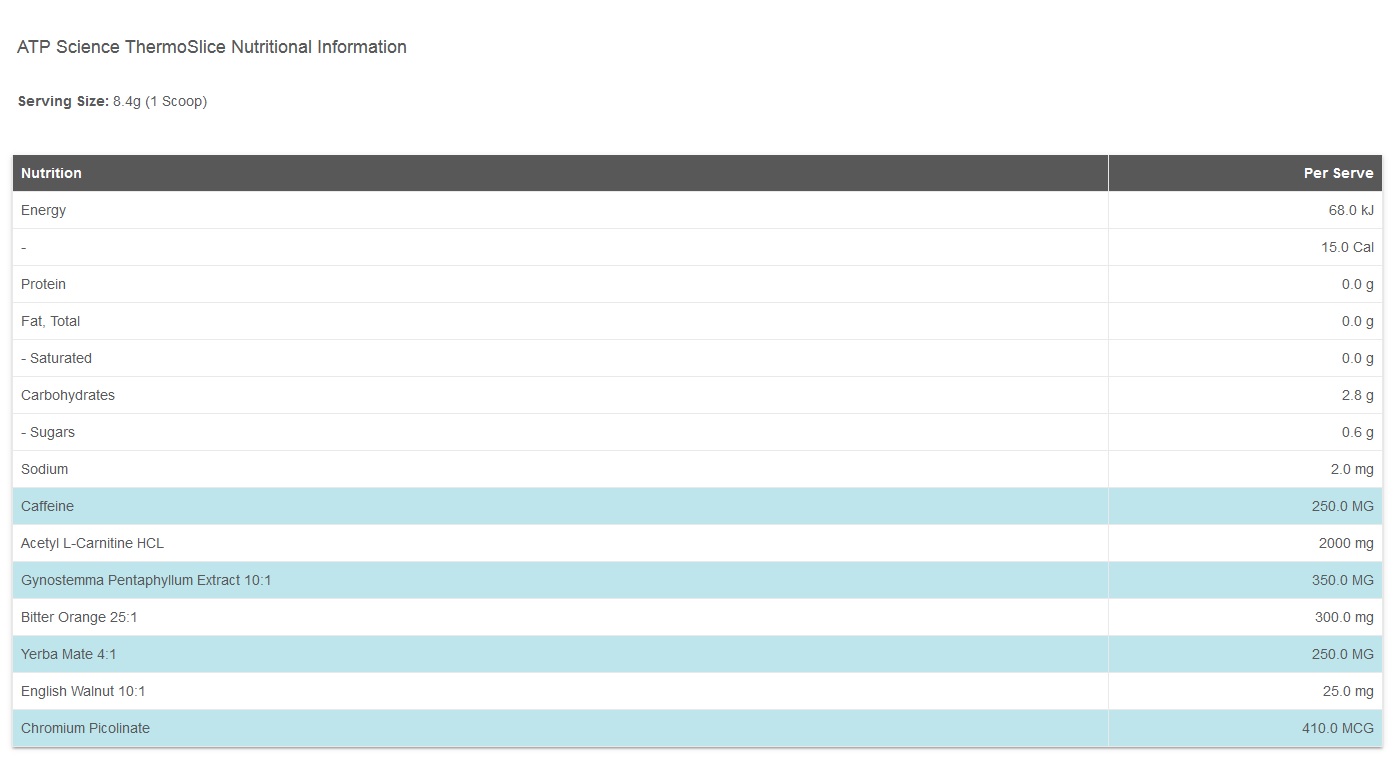
Task: Click the '410.0 MCG' value
Action: [x=1338, y=728]
